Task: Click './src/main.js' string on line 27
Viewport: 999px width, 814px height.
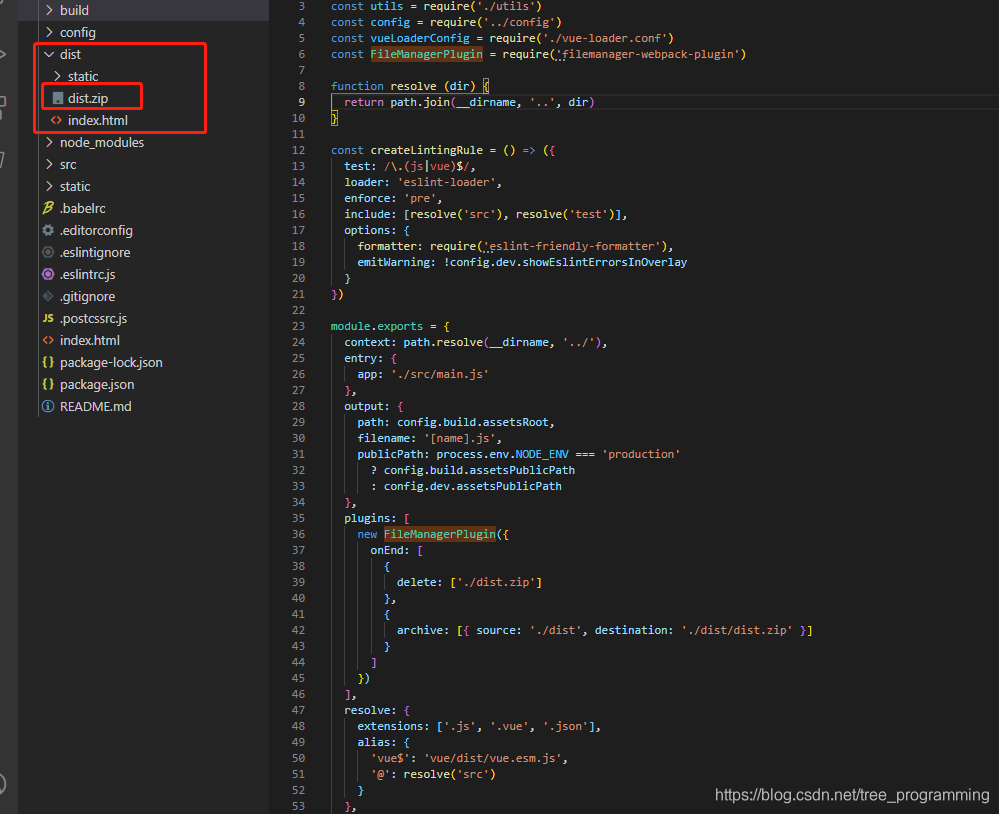Action: pyautogui.click(x=440, y=374)
